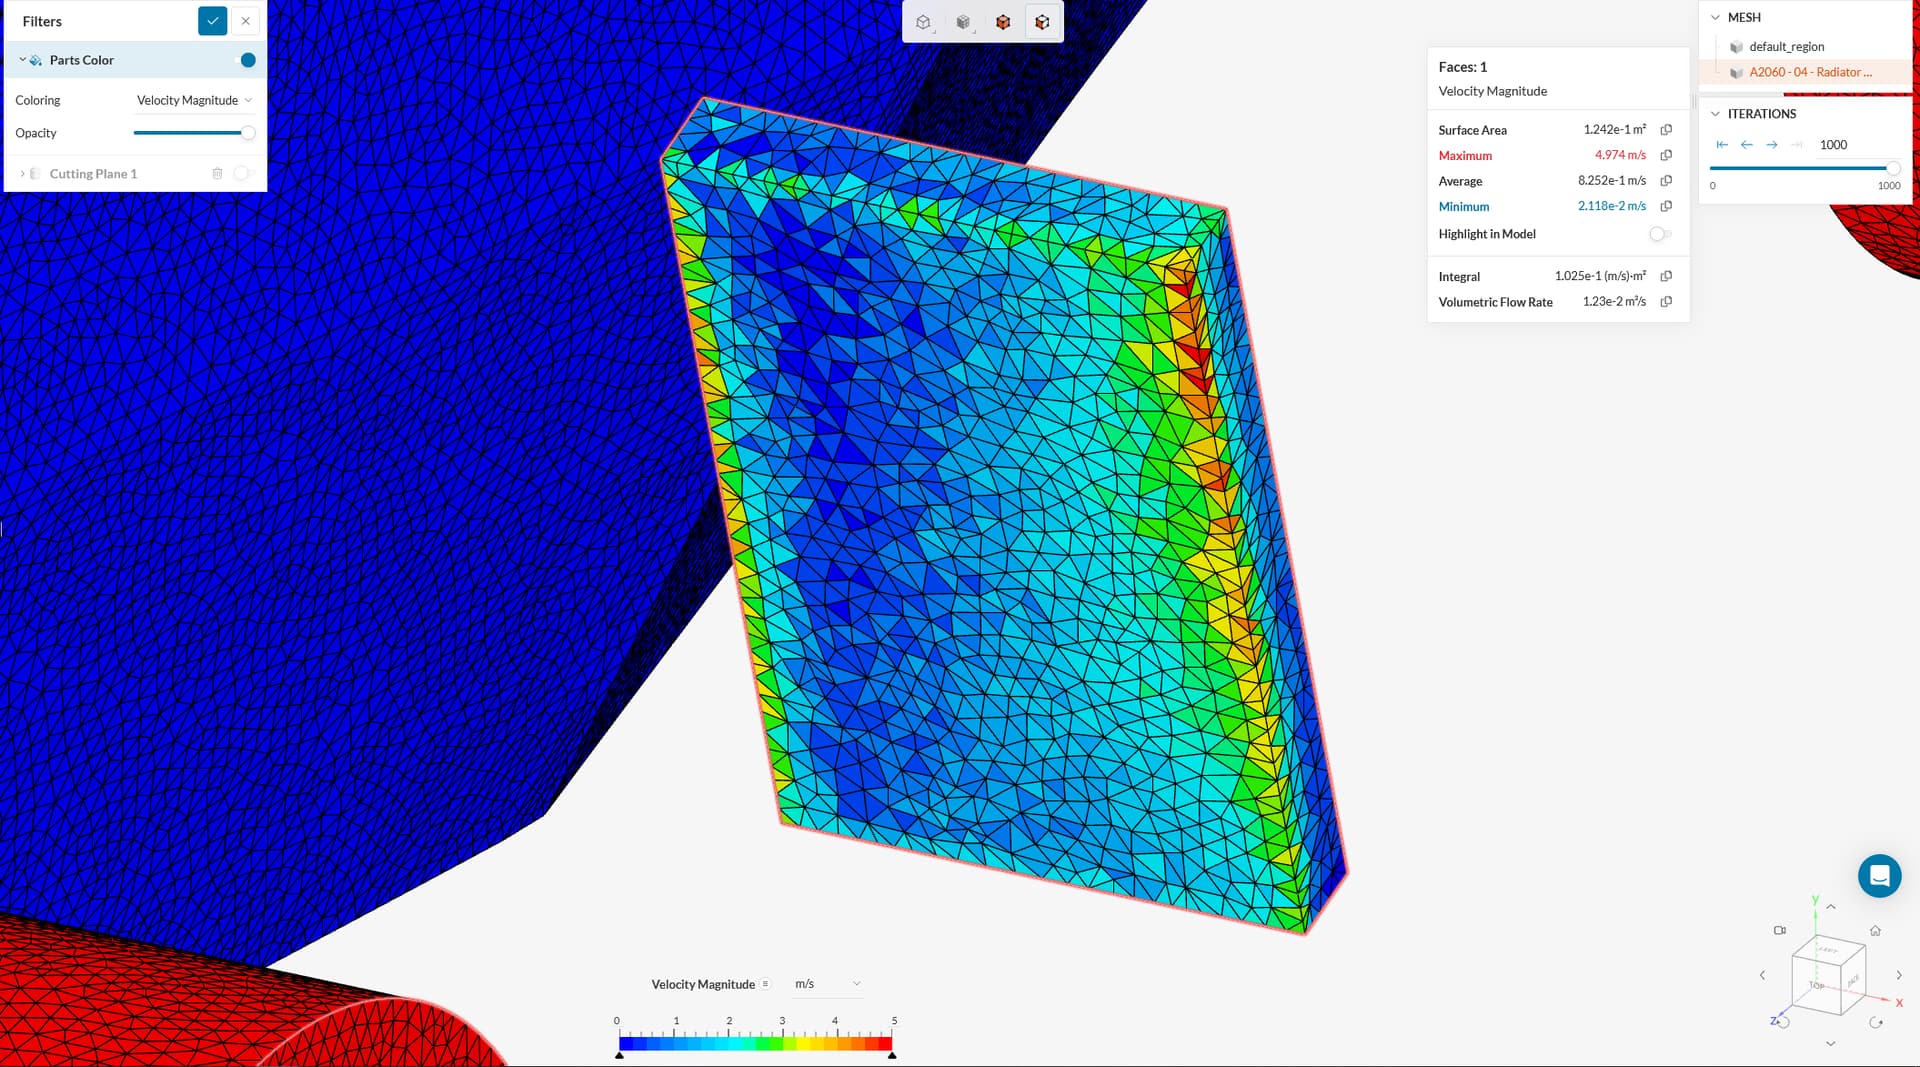This screenshot has height=1067, width=1920.
Task: Select the A2060 - 04 - Radiator mesh item
Action: pos(1812,72)
